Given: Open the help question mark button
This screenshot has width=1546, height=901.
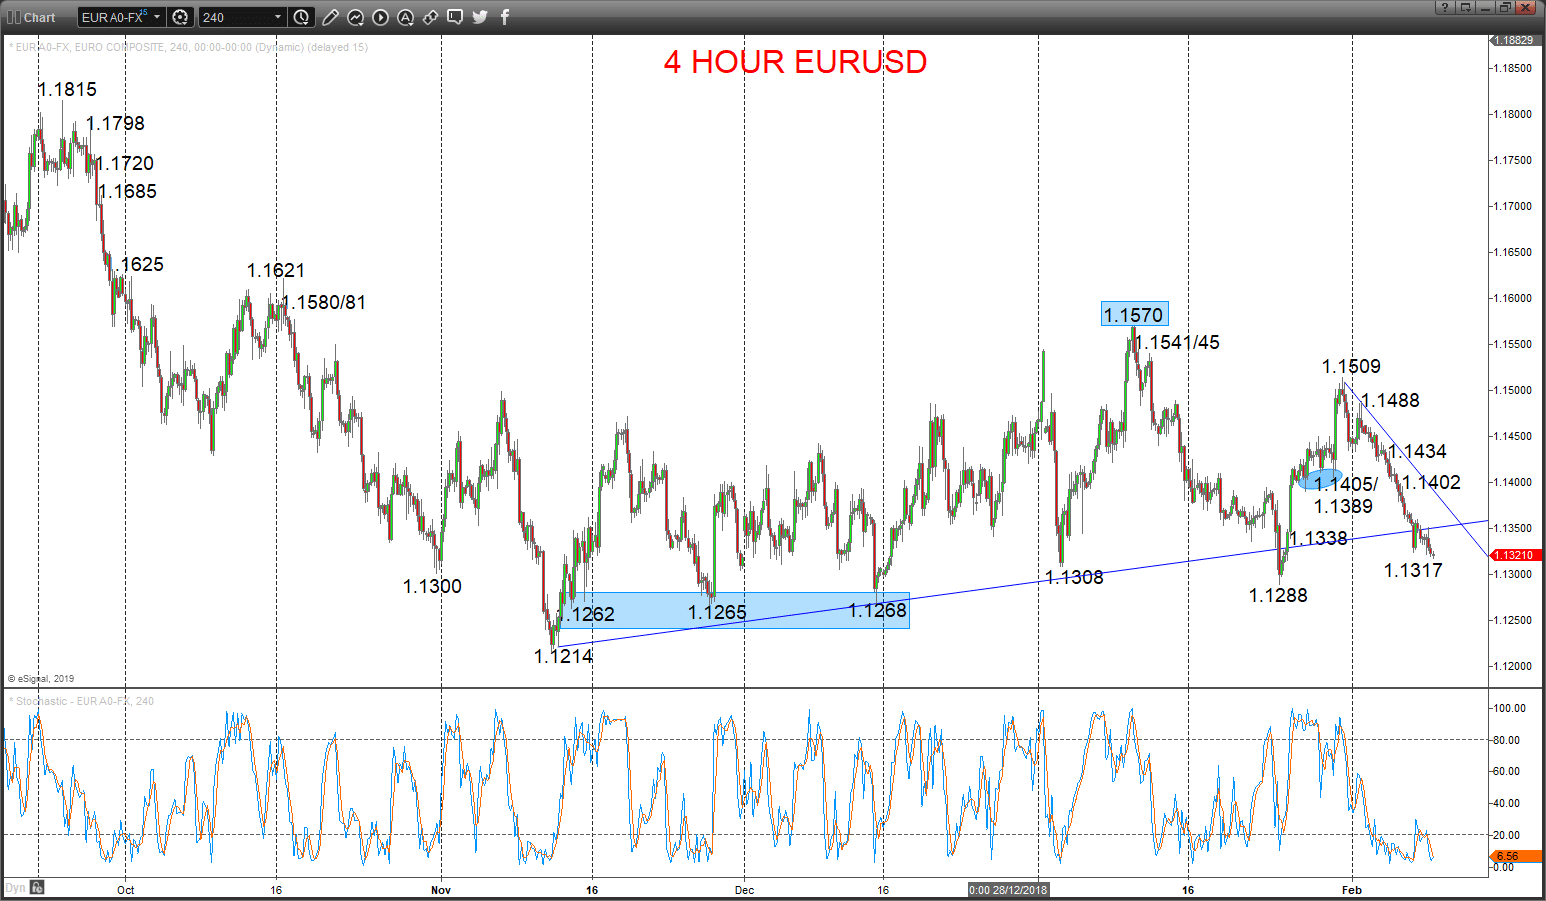Looking at the screenshot, I should (1444, 8).
